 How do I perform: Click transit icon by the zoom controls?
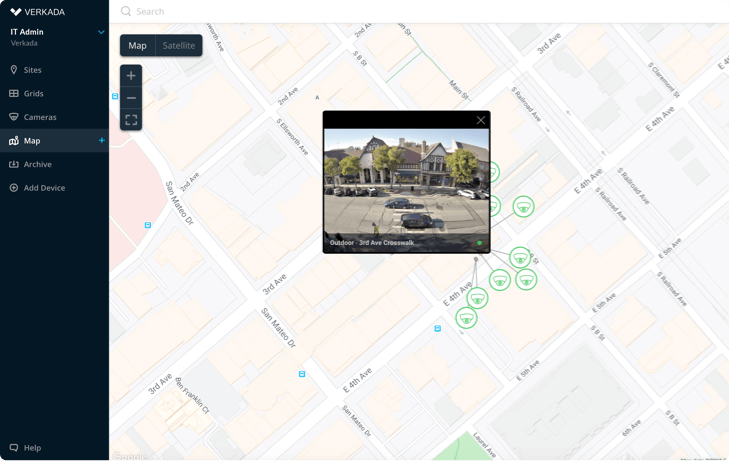click(115, 96)
